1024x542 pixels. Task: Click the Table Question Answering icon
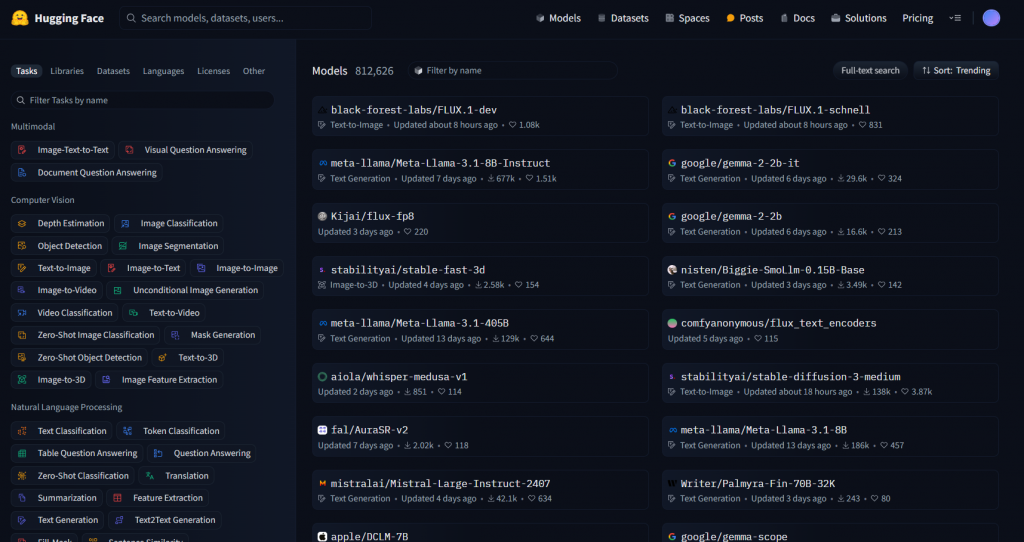point(22,453)
